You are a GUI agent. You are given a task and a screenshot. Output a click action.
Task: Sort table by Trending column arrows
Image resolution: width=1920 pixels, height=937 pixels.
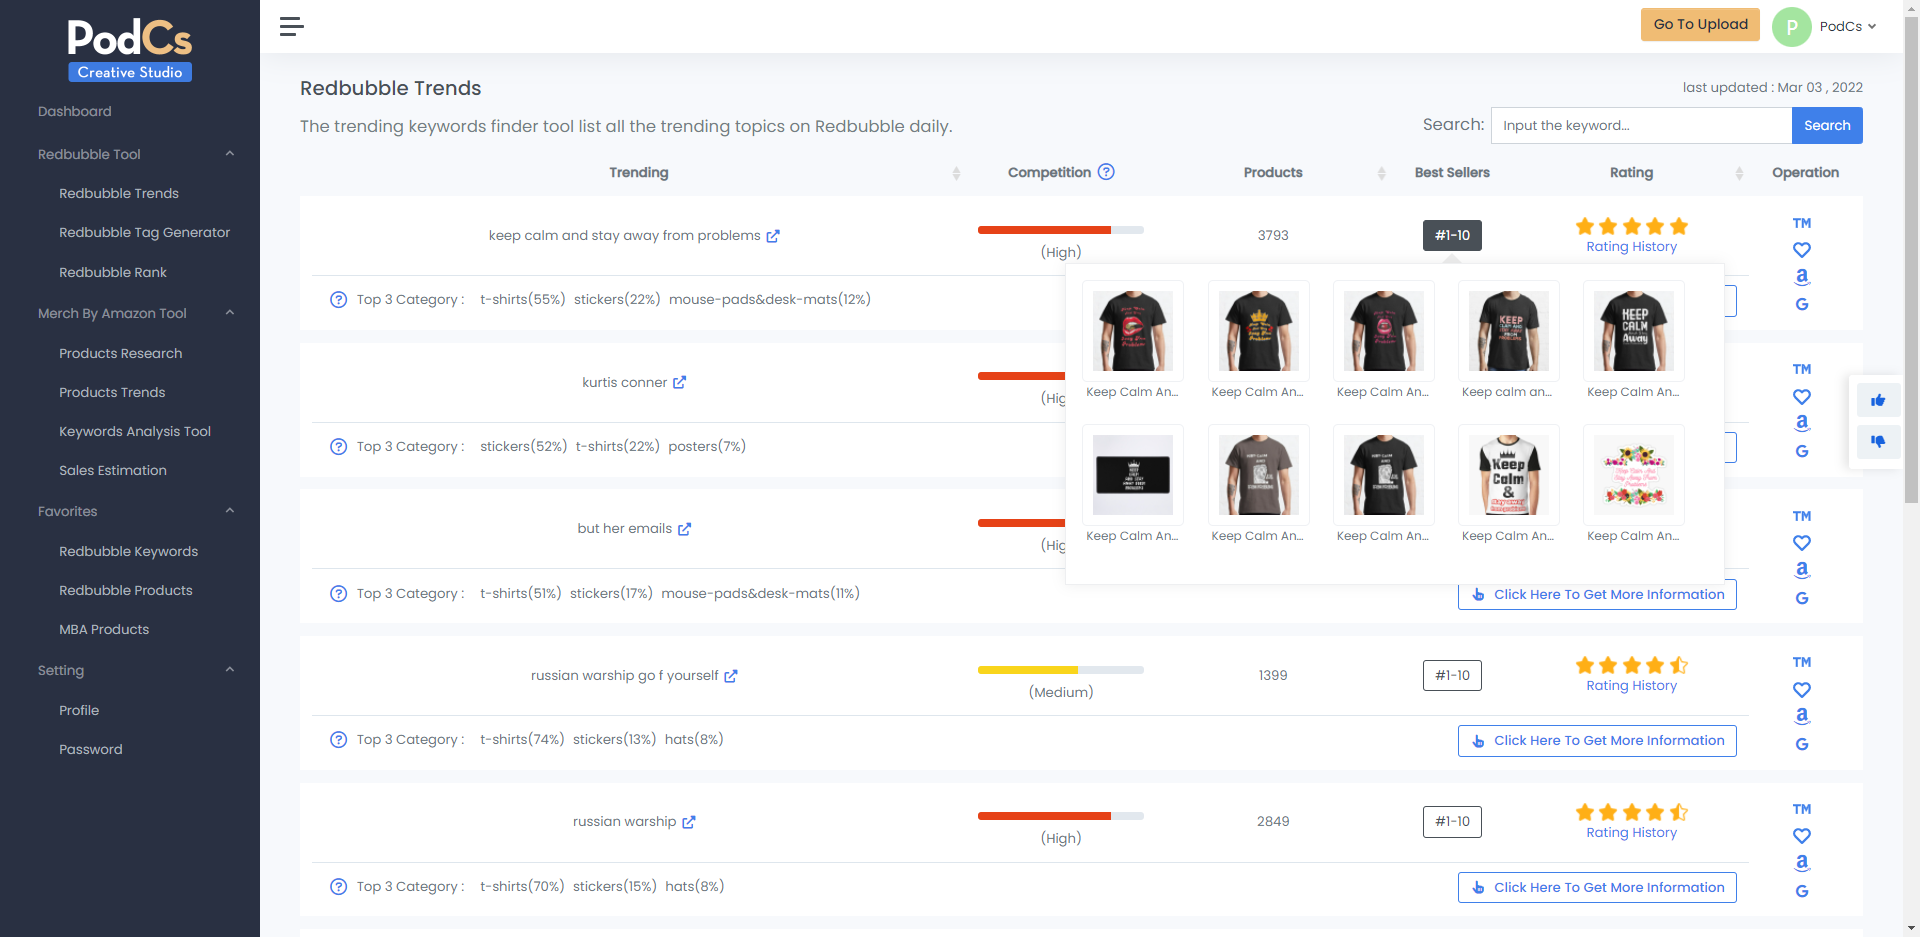tap(956, 173)
